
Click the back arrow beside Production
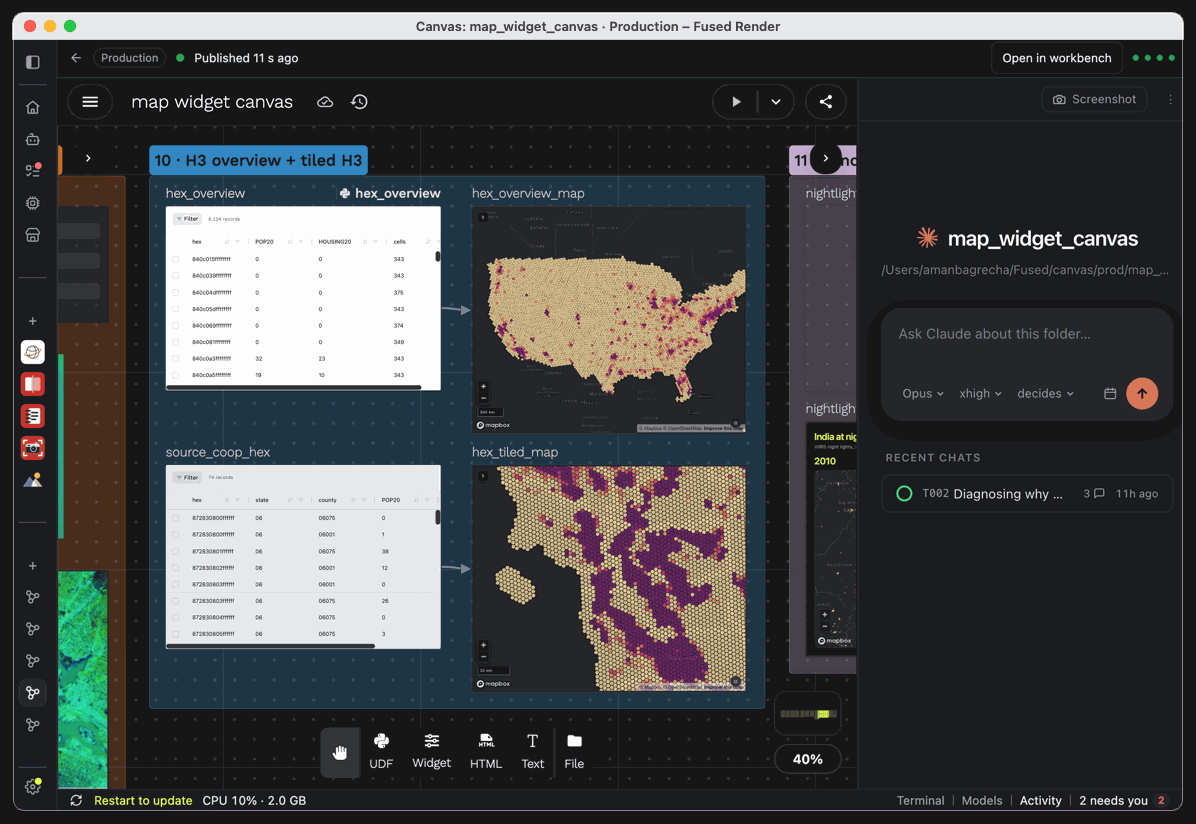click(76, 58)
